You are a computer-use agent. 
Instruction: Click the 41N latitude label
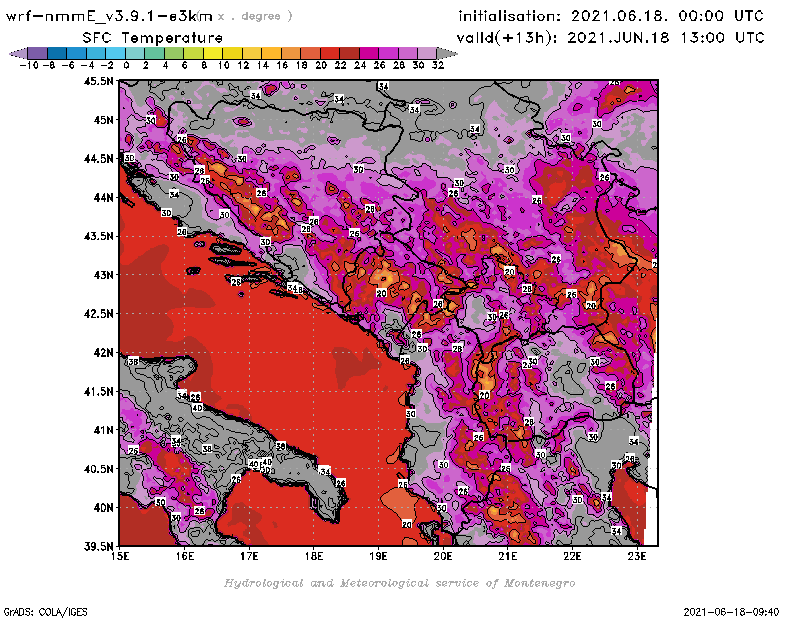[x=103, y=430]
